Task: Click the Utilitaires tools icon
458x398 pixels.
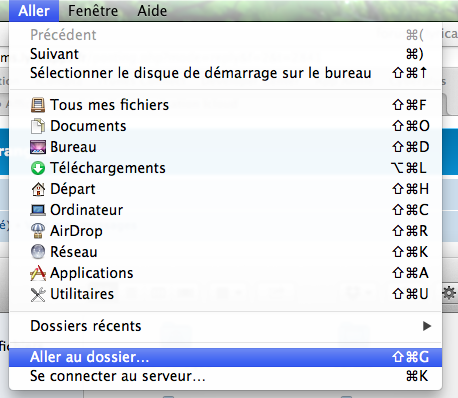Action: tap(38, 294)
